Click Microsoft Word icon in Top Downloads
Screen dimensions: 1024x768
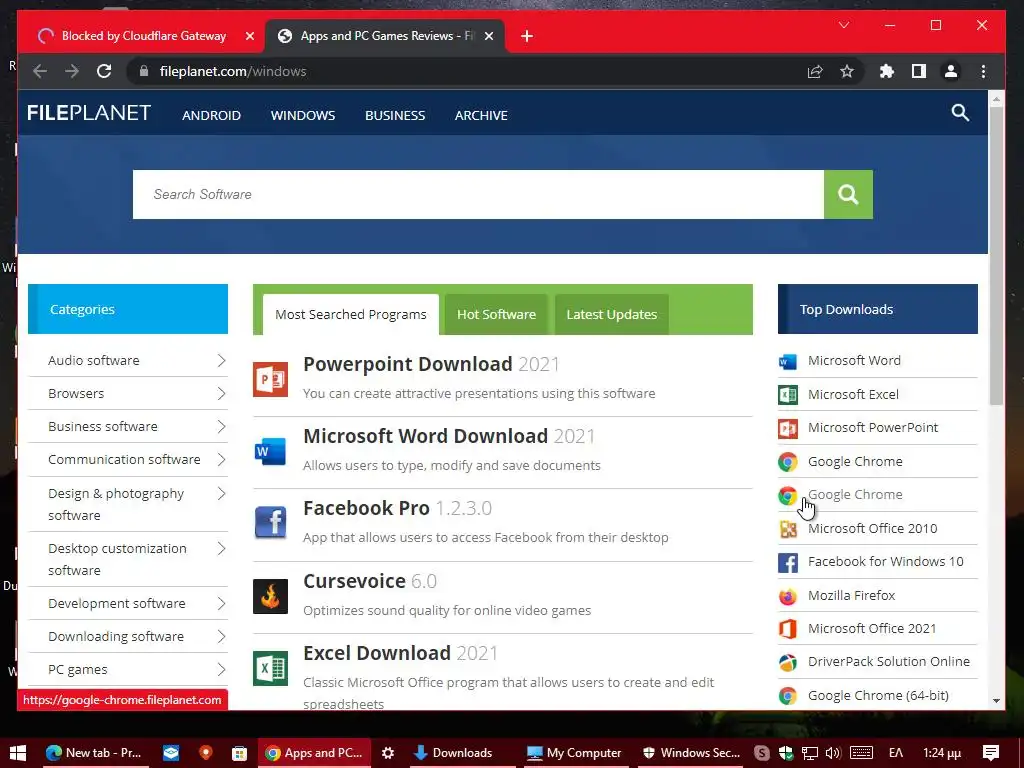pos(788,361)
